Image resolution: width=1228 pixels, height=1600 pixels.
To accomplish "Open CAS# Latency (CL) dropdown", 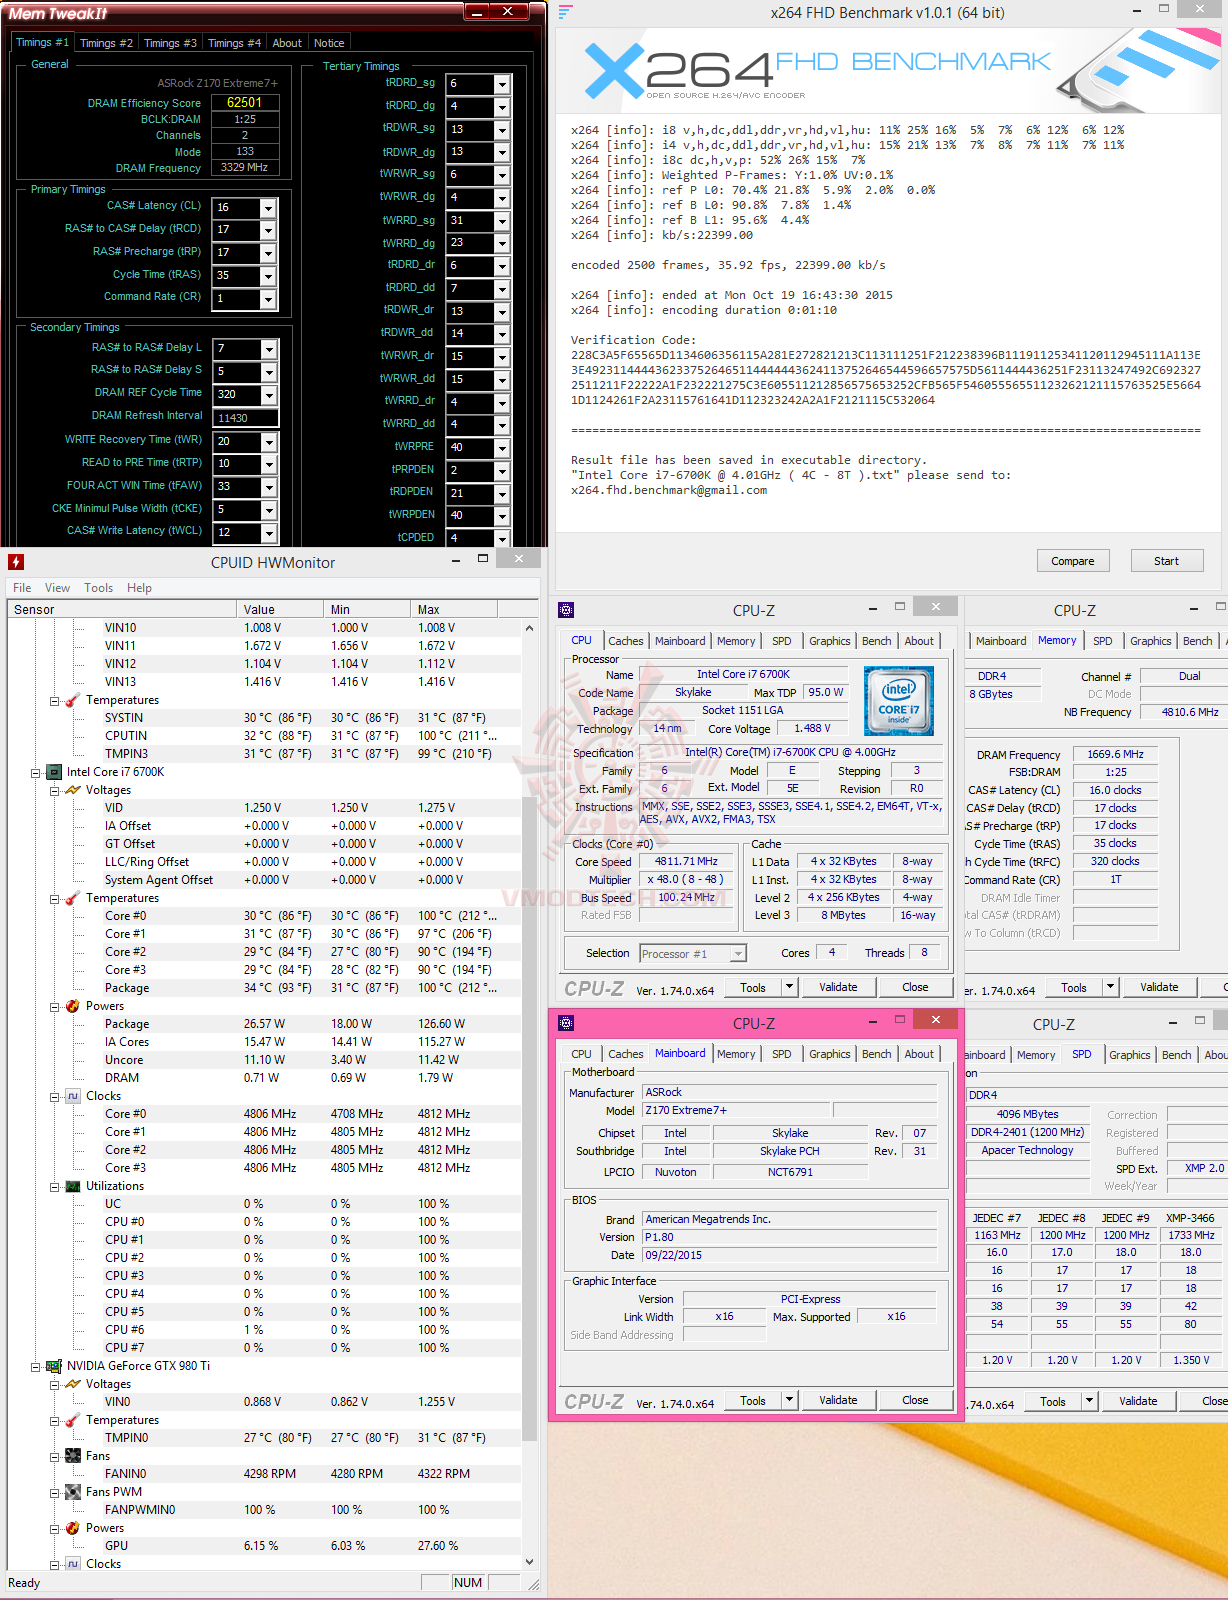I will (268, 207).
